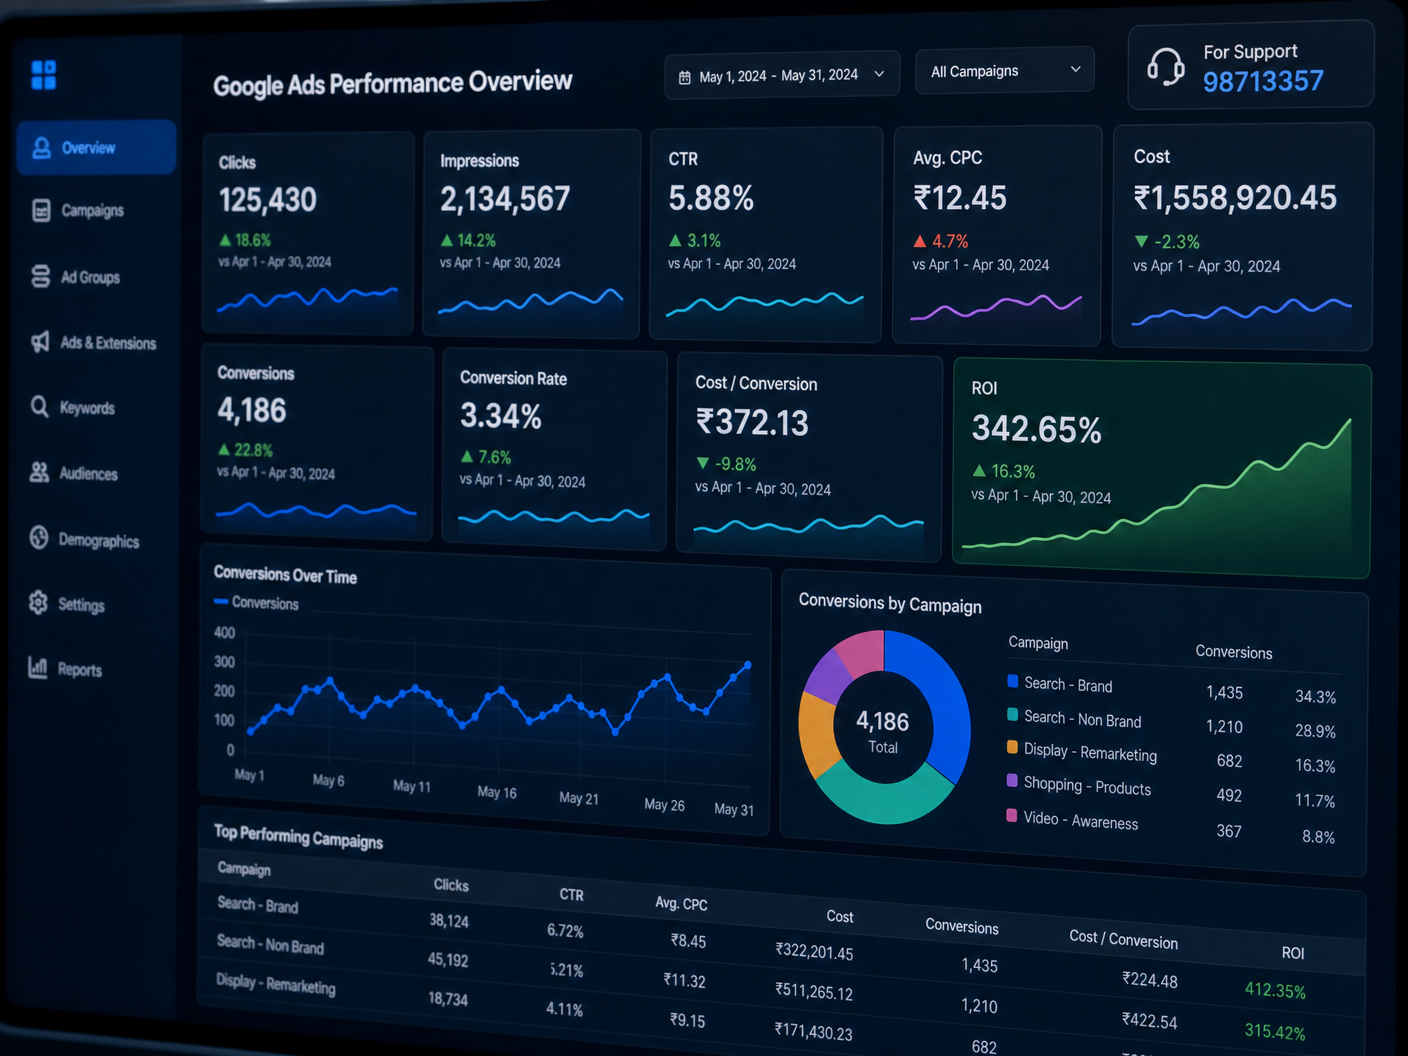This screenshot has height=1056, width=1408.
Task: Click the down arrow under Cost / Conversion
Action: 703,463
